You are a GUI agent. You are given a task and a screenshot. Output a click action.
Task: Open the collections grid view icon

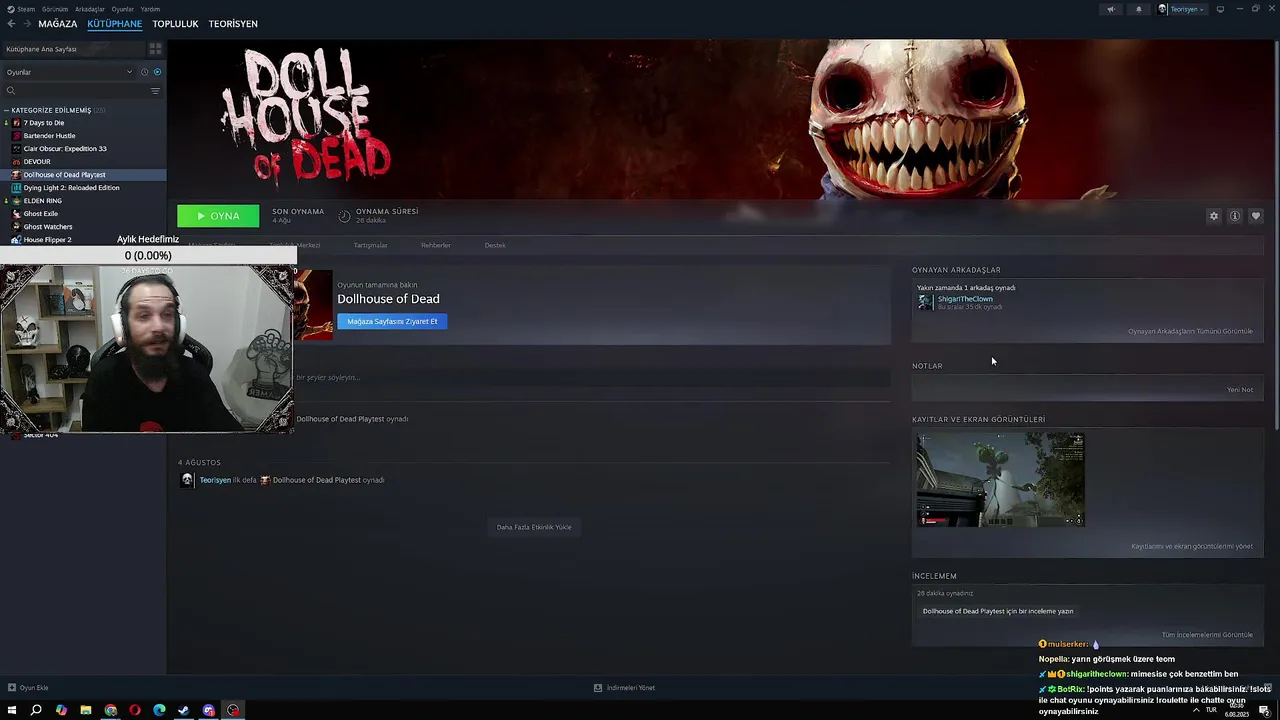point(155,49)
